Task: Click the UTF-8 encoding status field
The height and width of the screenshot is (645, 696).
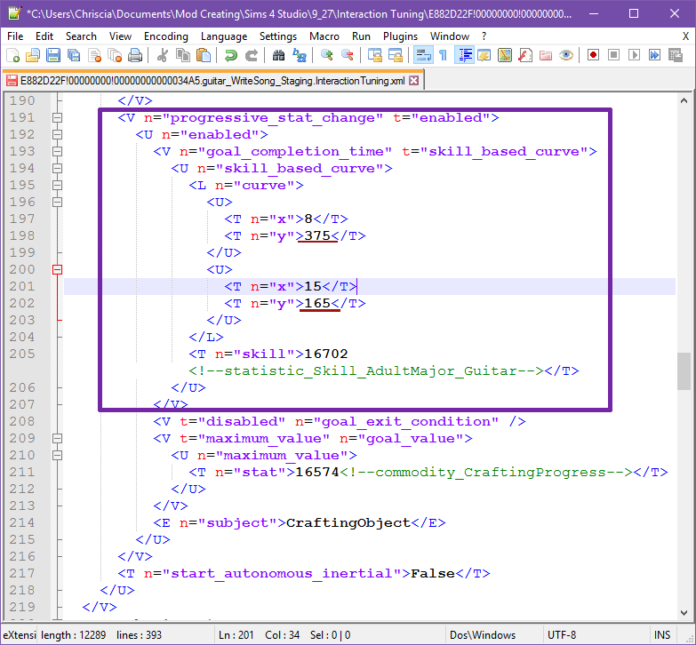Action: pos(561,635)
